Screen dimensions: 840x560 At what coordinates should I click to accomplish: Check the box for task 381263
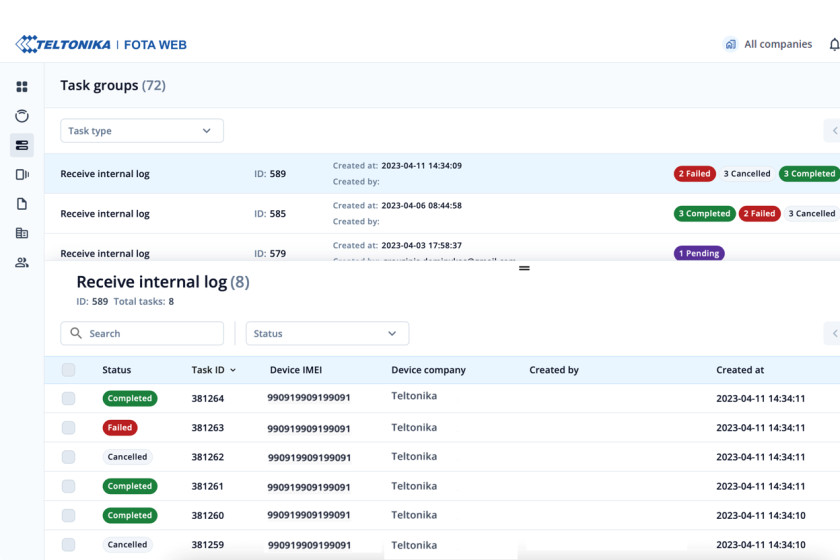(69, 428)
